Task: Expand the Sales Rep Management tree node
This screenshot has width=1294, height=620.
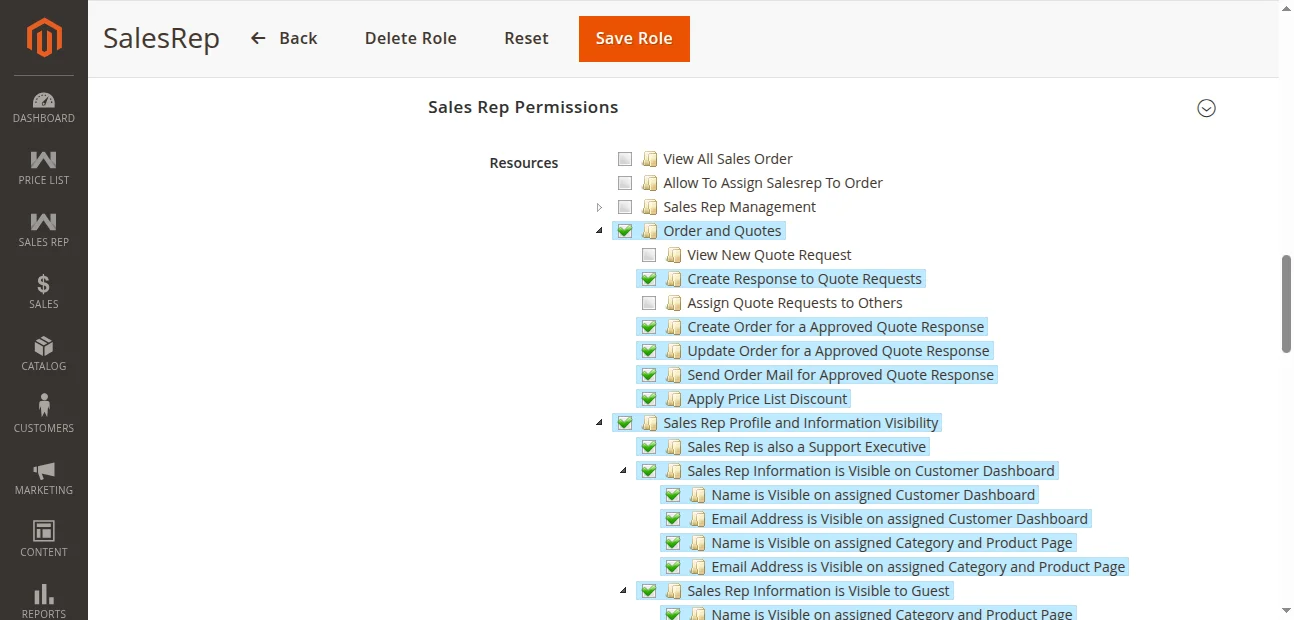Action: tap(600, 207)
